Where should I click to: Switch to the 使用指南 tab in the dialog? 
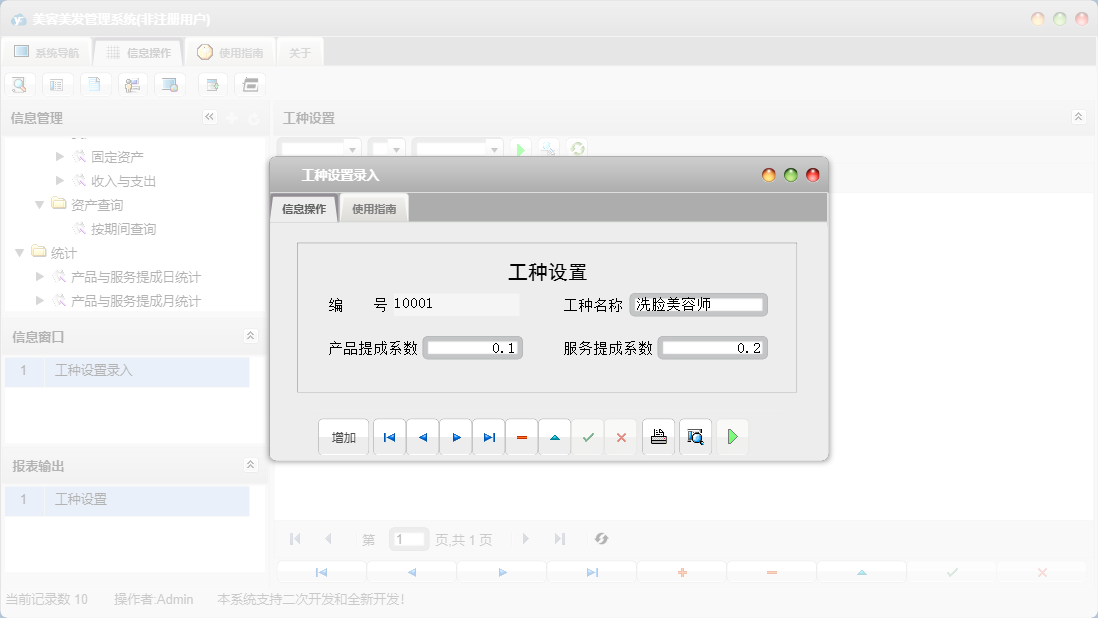375,208
